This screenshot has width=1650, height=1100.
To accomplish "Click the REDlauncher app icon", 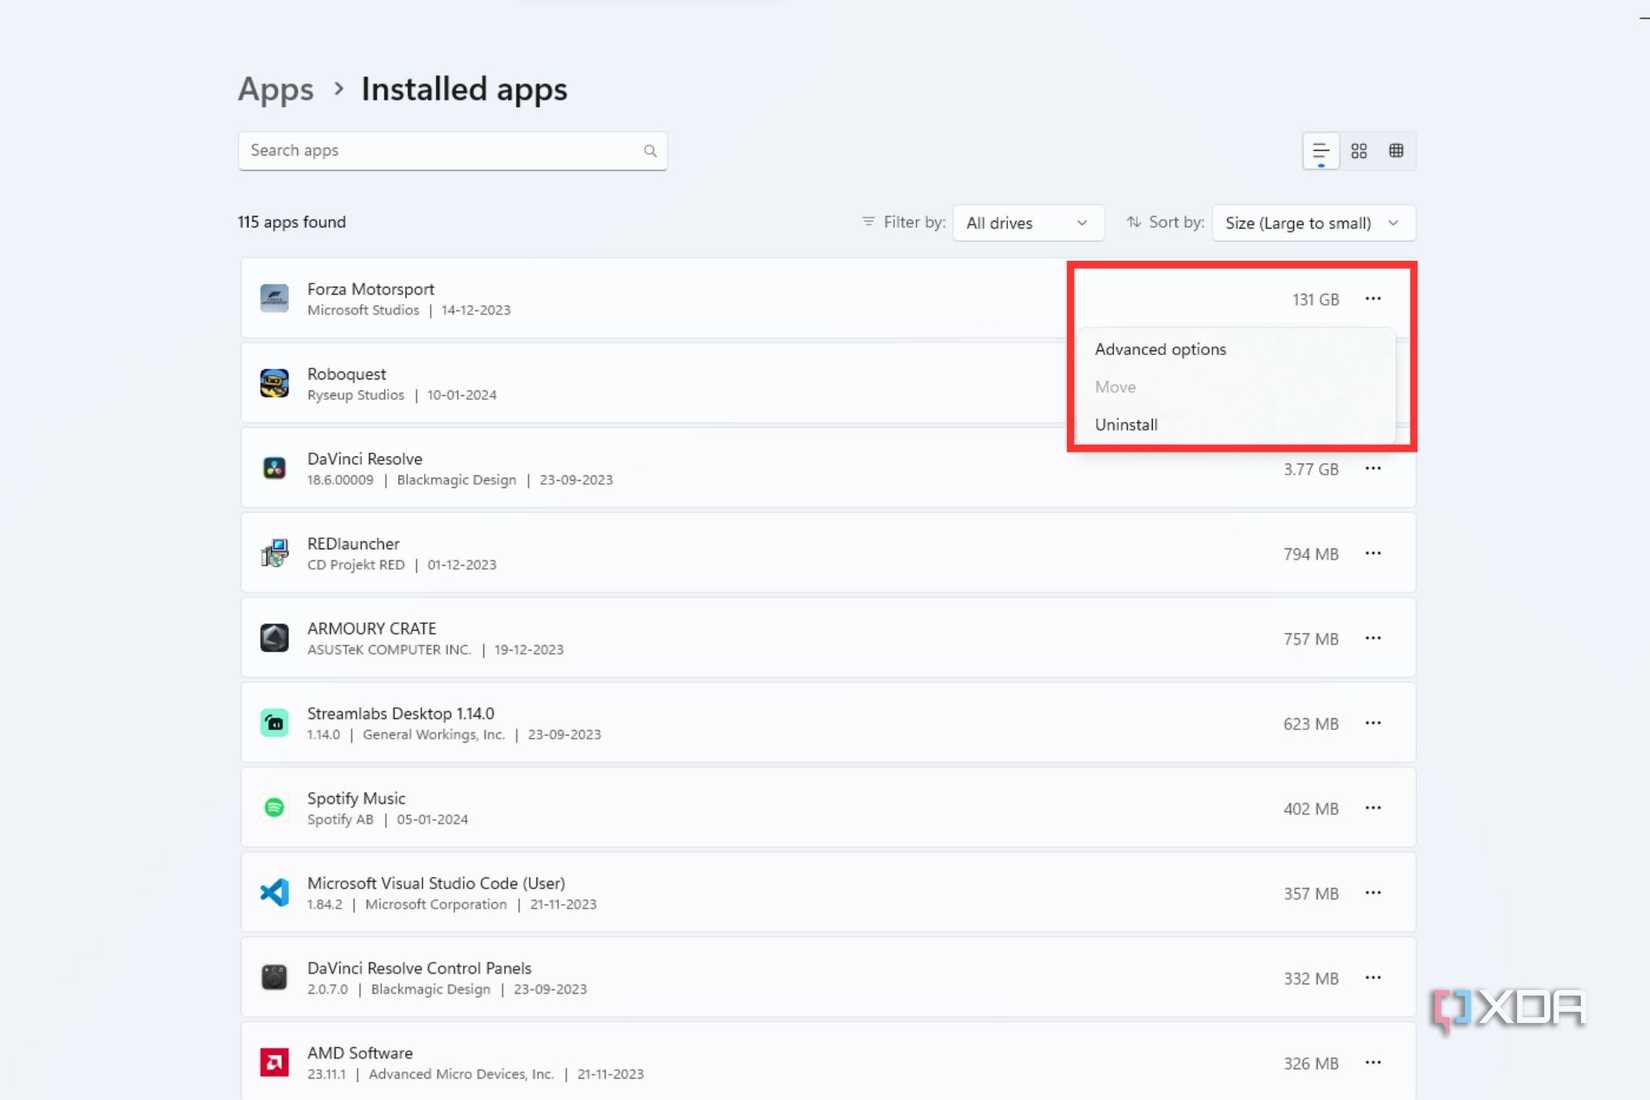I will [274, 553].
